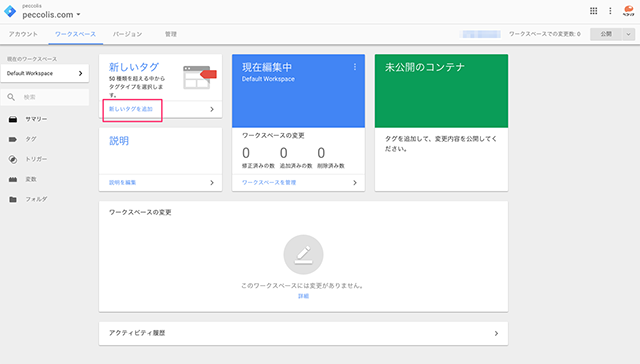This screenshot has height=364, width=640.
Task: Select the ワークスペース tab
Action: (x=76, y=34)
